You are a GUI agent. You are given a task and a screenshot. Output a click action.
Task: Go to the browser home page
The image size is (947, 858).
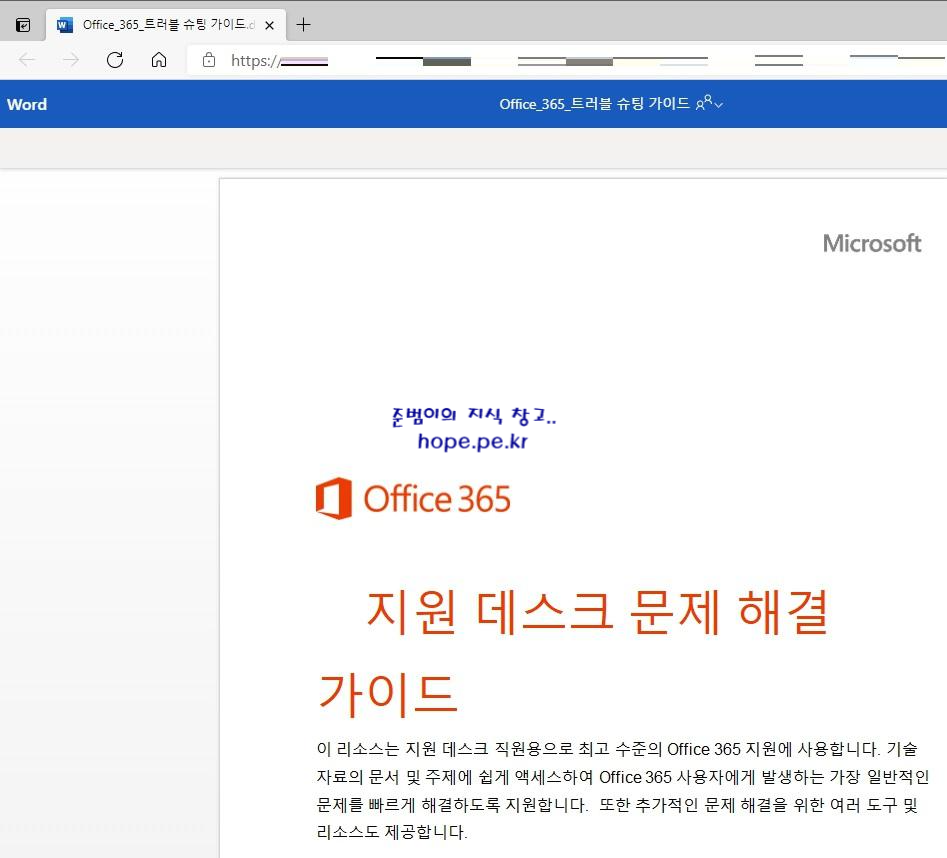[x=159, y=60]
